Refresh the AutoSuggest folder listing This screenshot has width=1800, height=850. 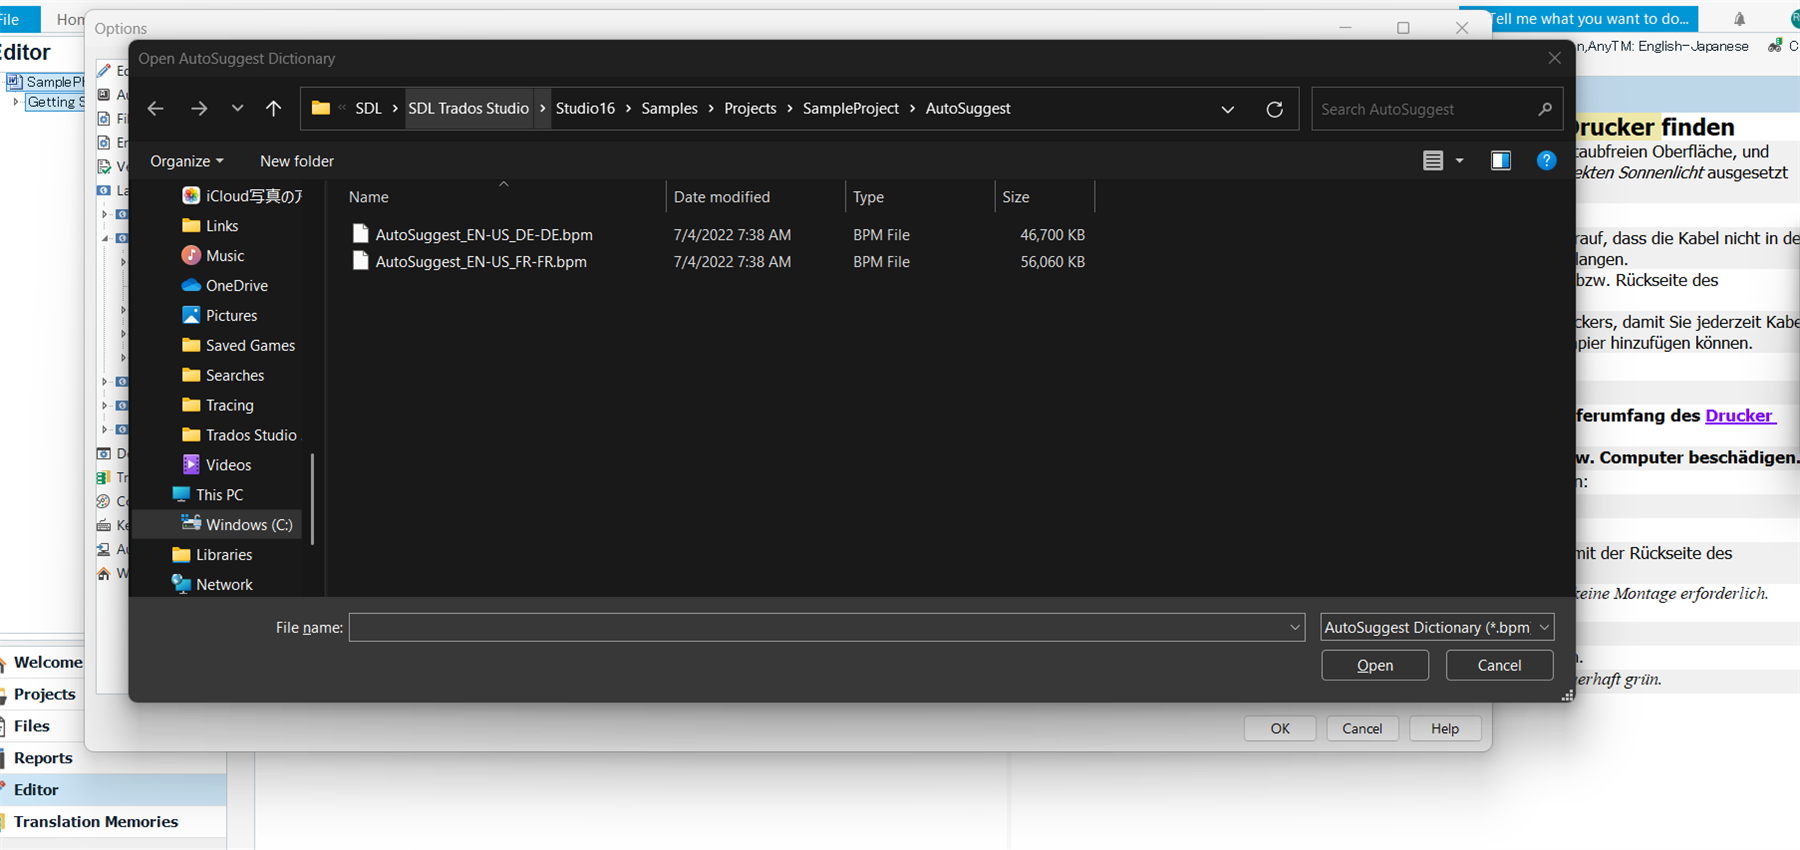1274,109
